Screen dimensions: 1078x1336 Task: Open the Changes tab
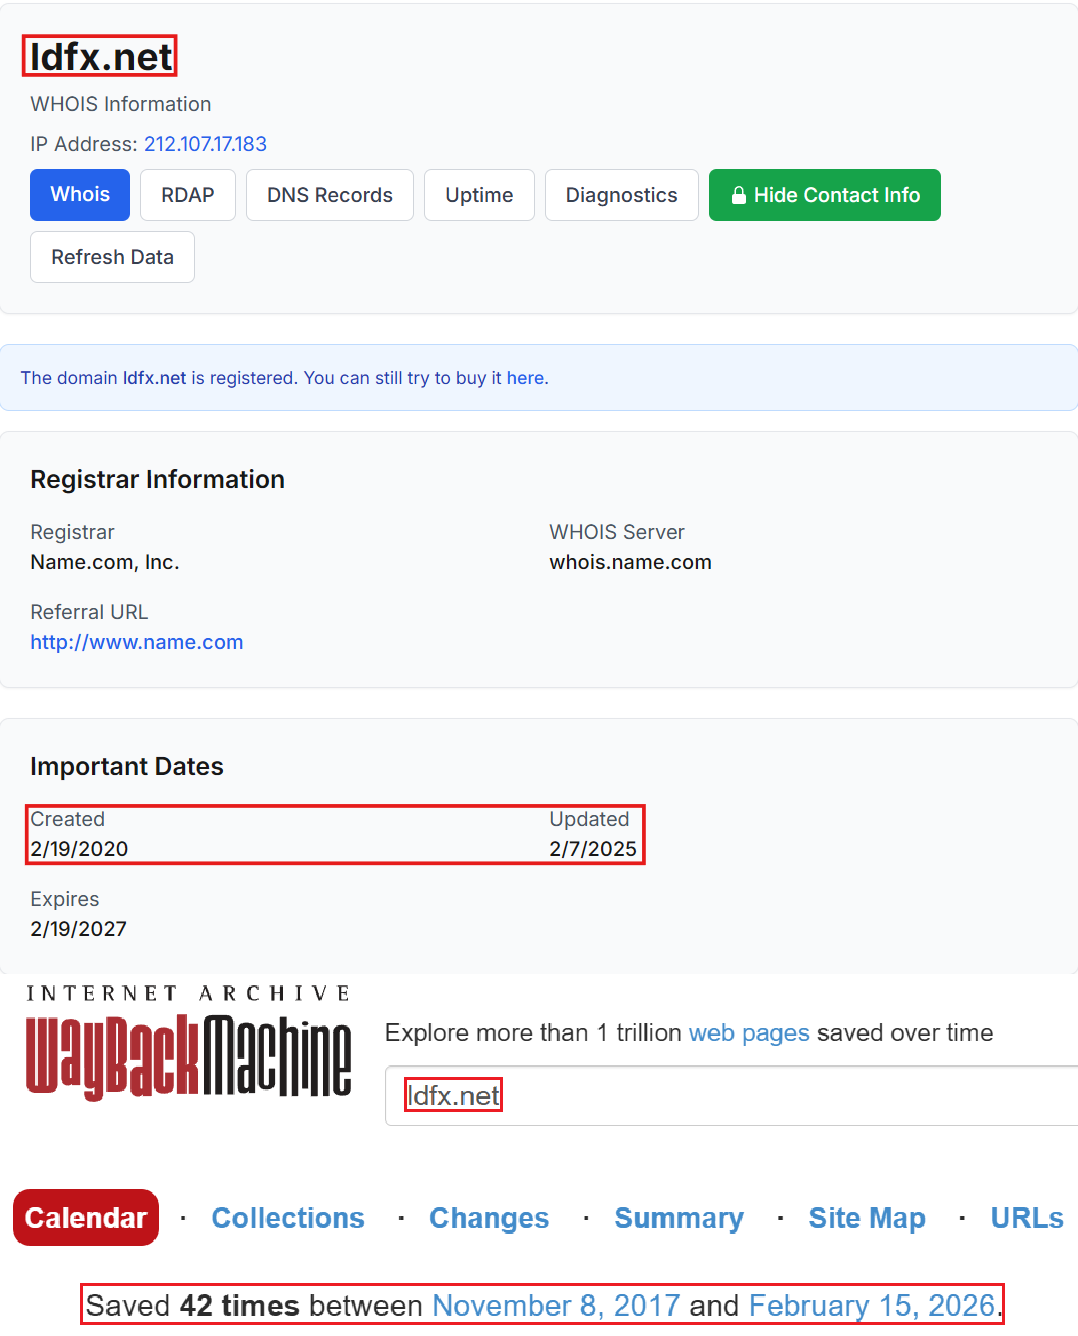[x=488, y=1218]
